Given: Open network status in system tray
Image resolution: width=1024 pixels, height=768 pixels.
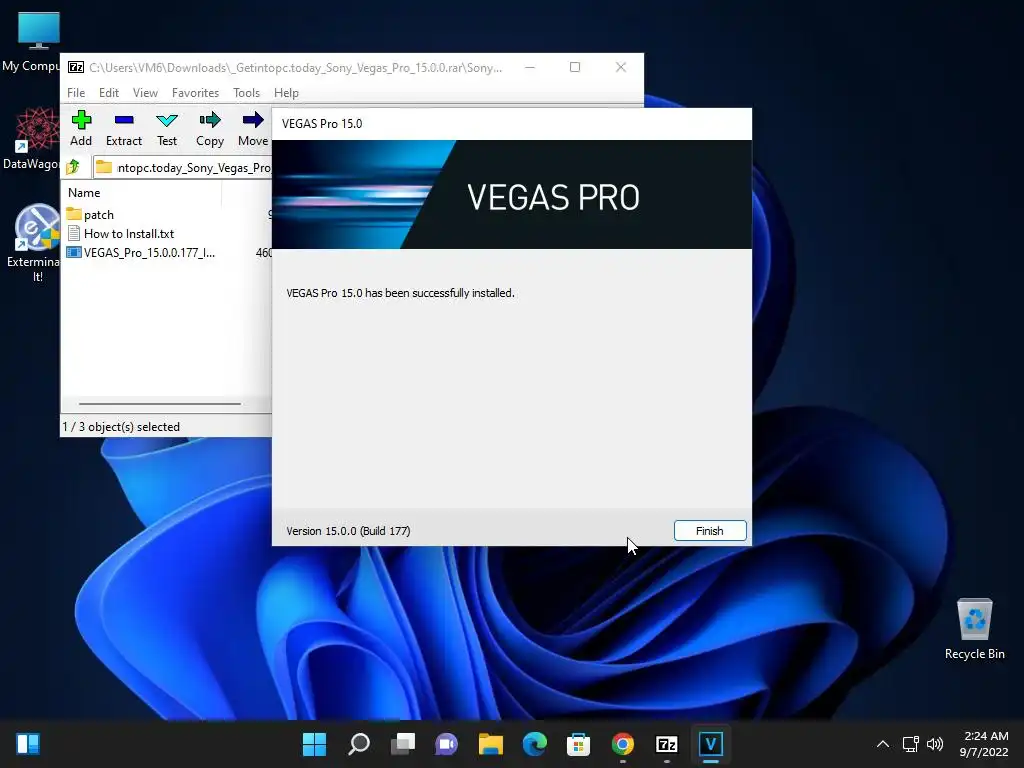Looking at the screenshot, I should [910, 744].
